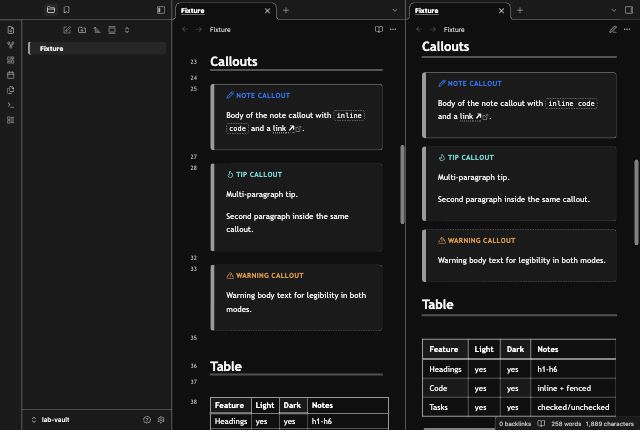Follow the link in editor note callout
The image size is (640, 430).
pyautogui.click(x=280, y=129)
